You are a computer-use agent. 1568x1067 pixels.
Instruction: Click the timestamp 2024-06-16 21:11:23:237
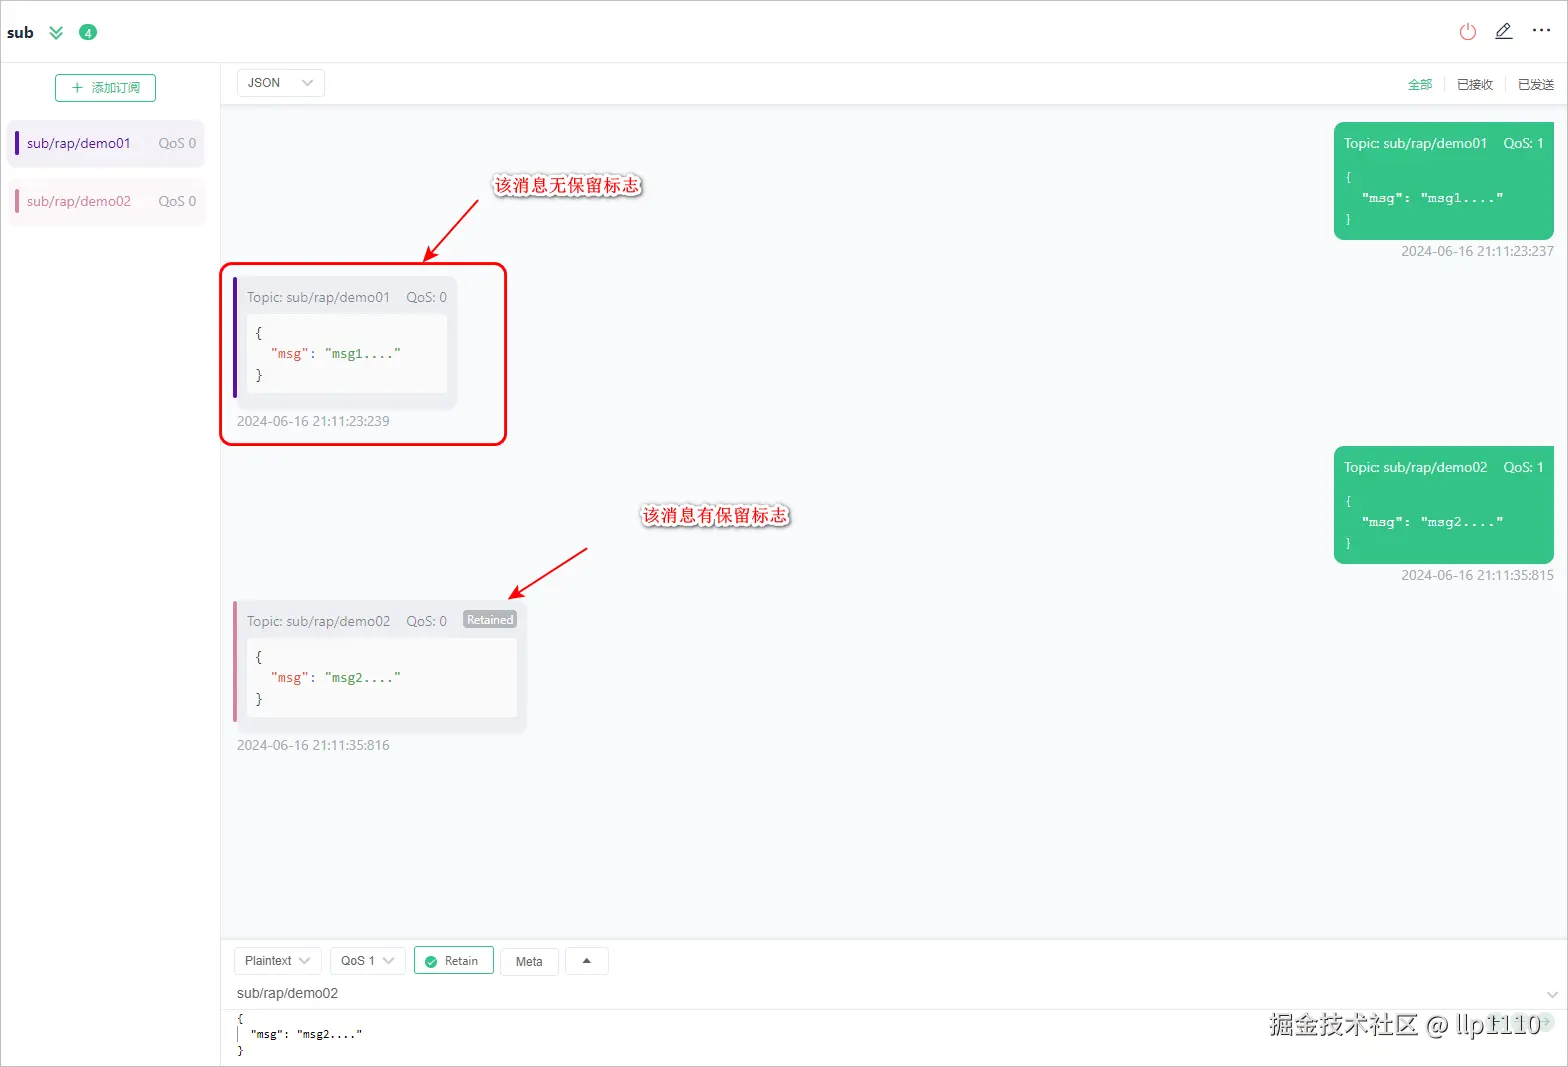pyautogui.click(x=1477, y=251)
